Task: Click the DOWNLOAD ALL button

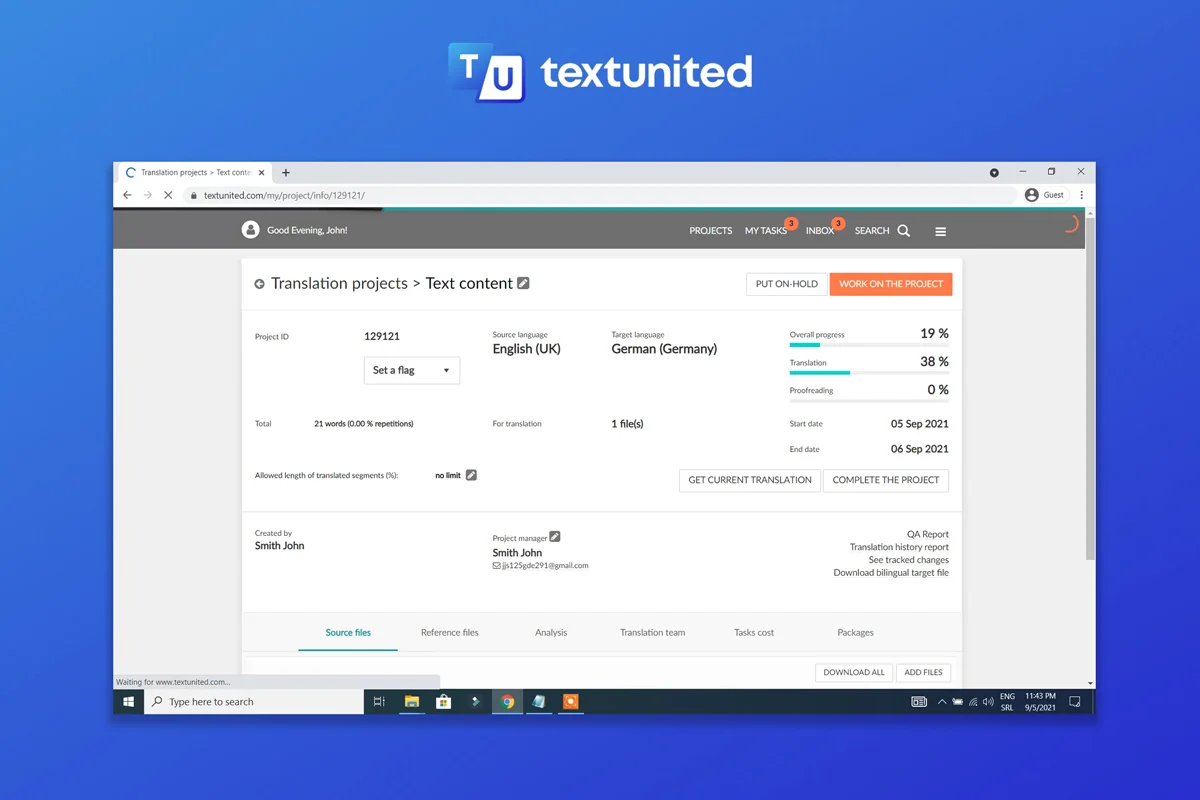Action: click(854, 672)
